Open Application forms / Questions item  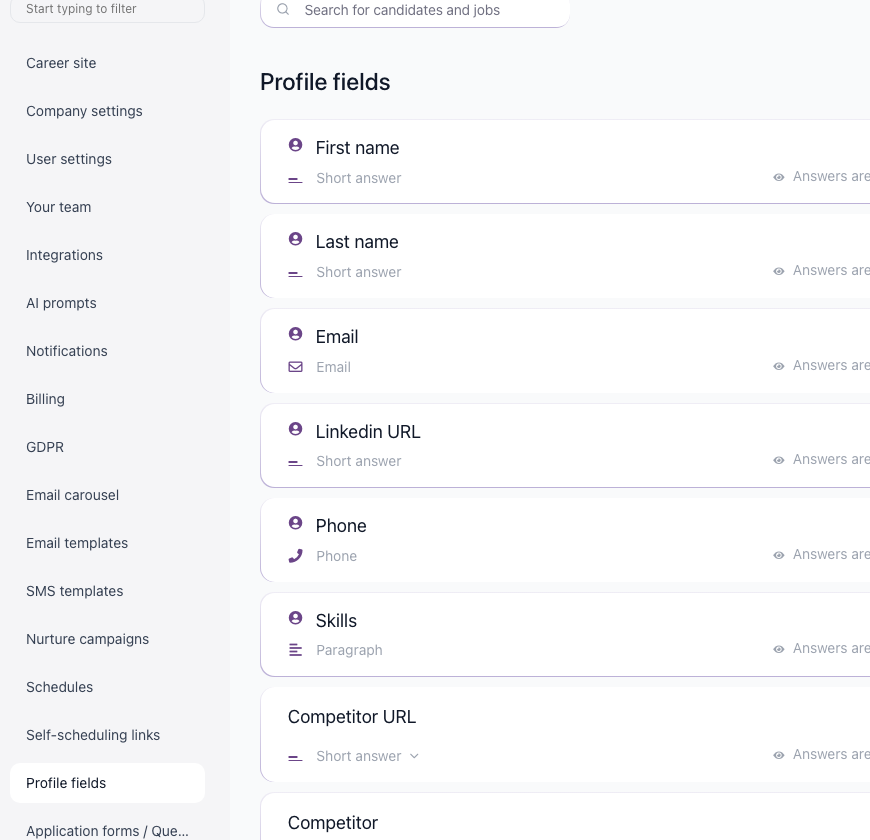coord(107,831)
